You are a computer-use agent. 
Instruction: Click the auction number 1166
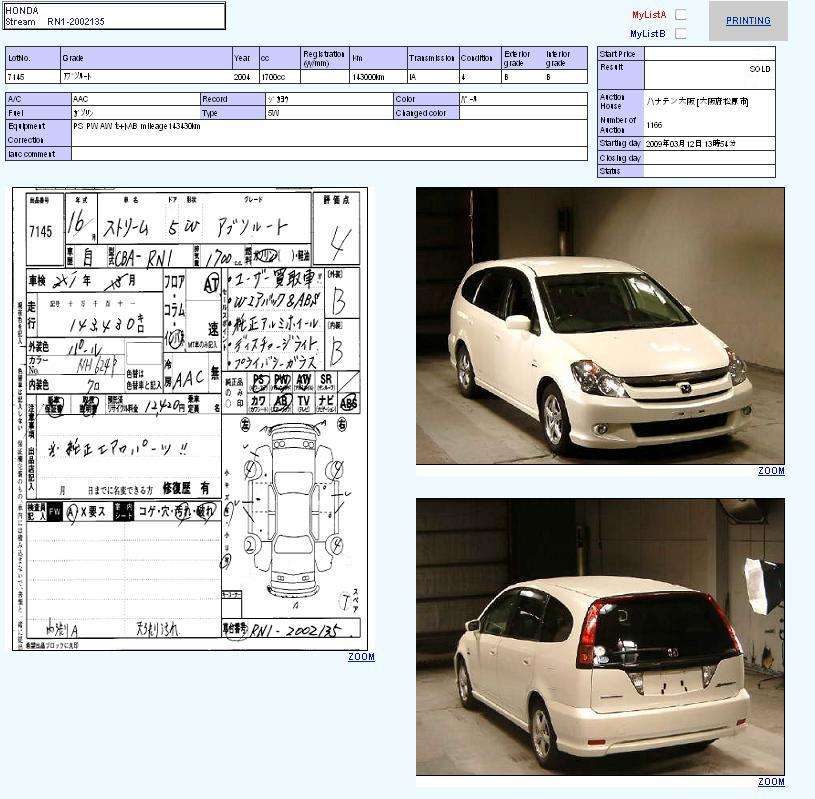coord(654,125)
